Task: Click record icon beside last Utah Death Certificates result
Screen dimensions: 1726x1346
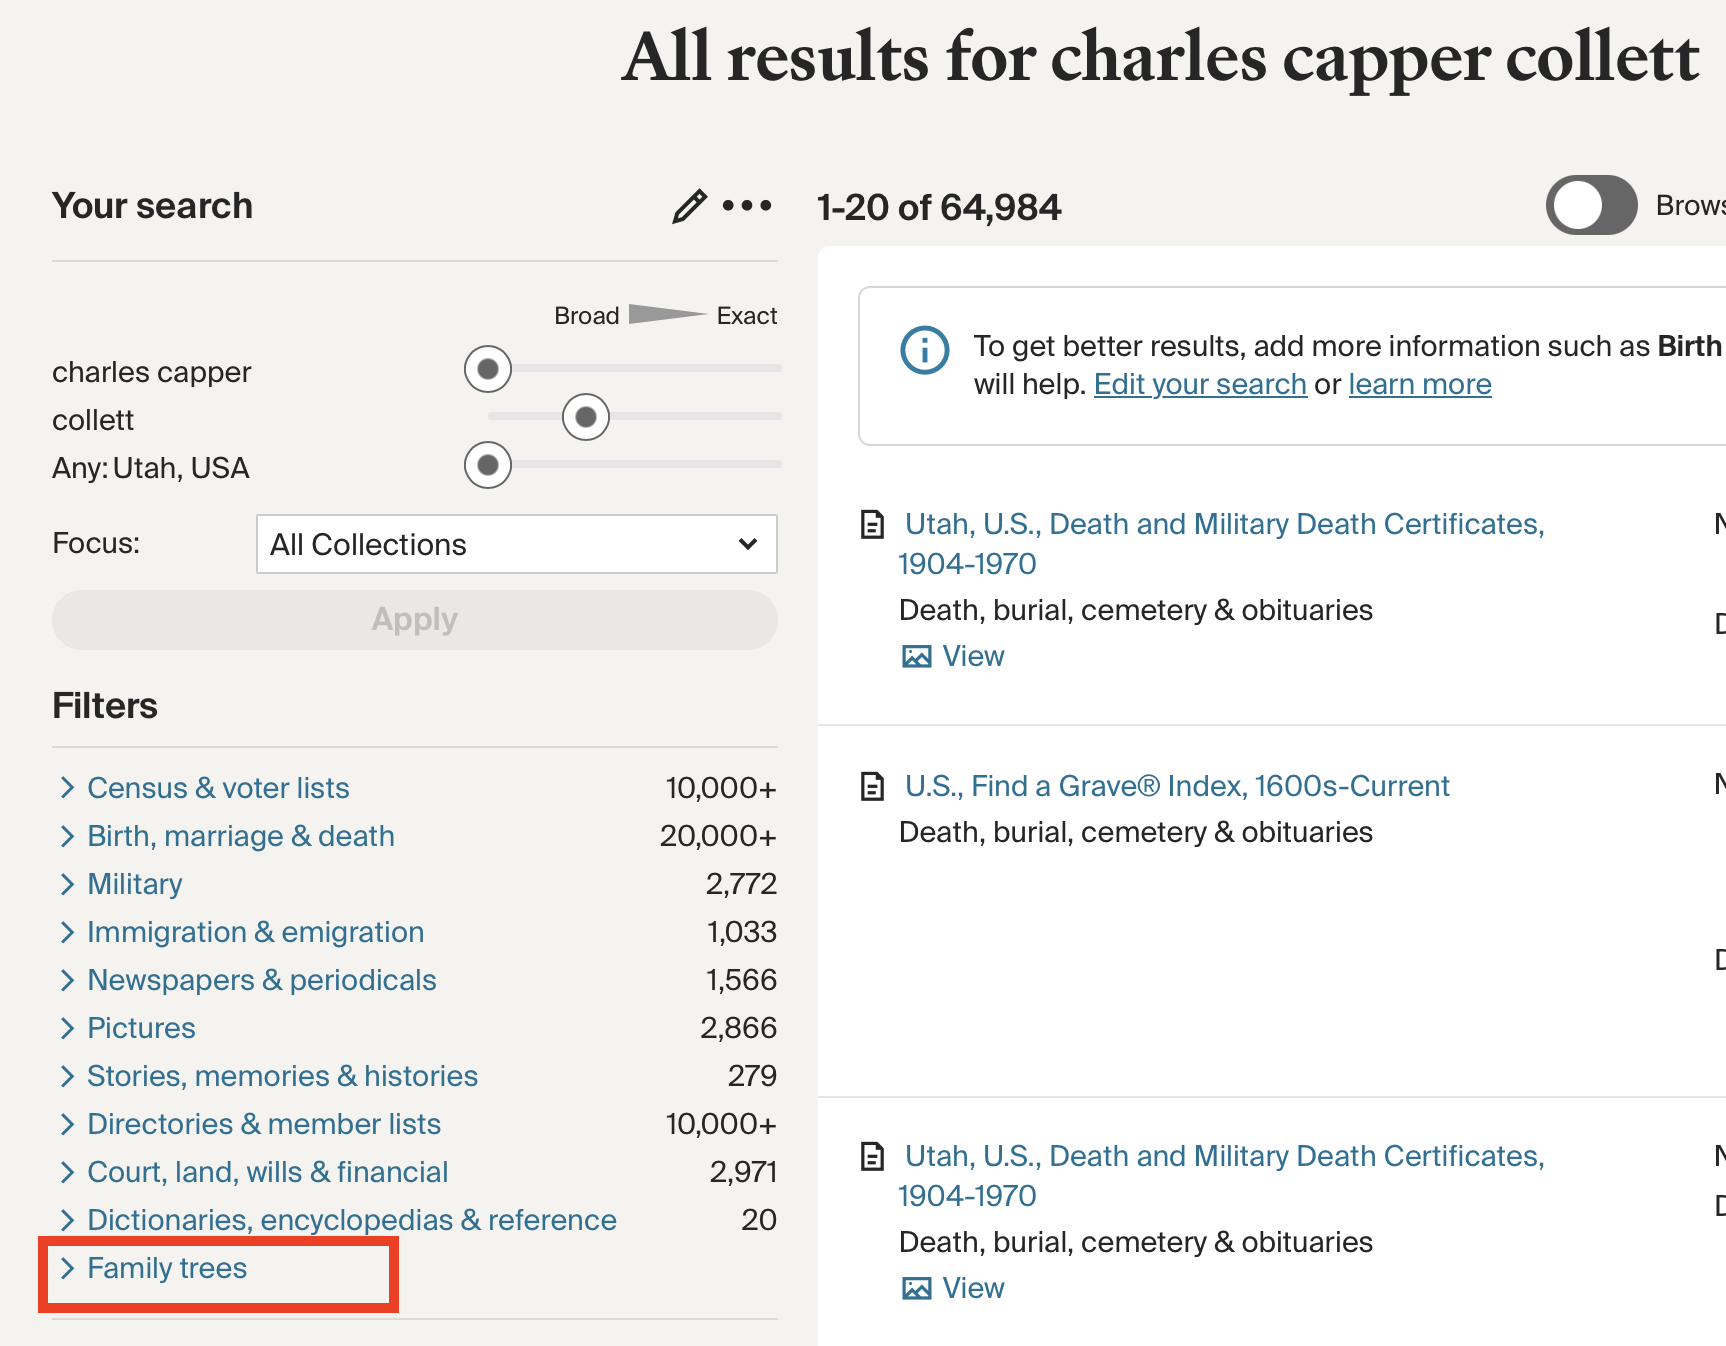Action: point(873,1157)
